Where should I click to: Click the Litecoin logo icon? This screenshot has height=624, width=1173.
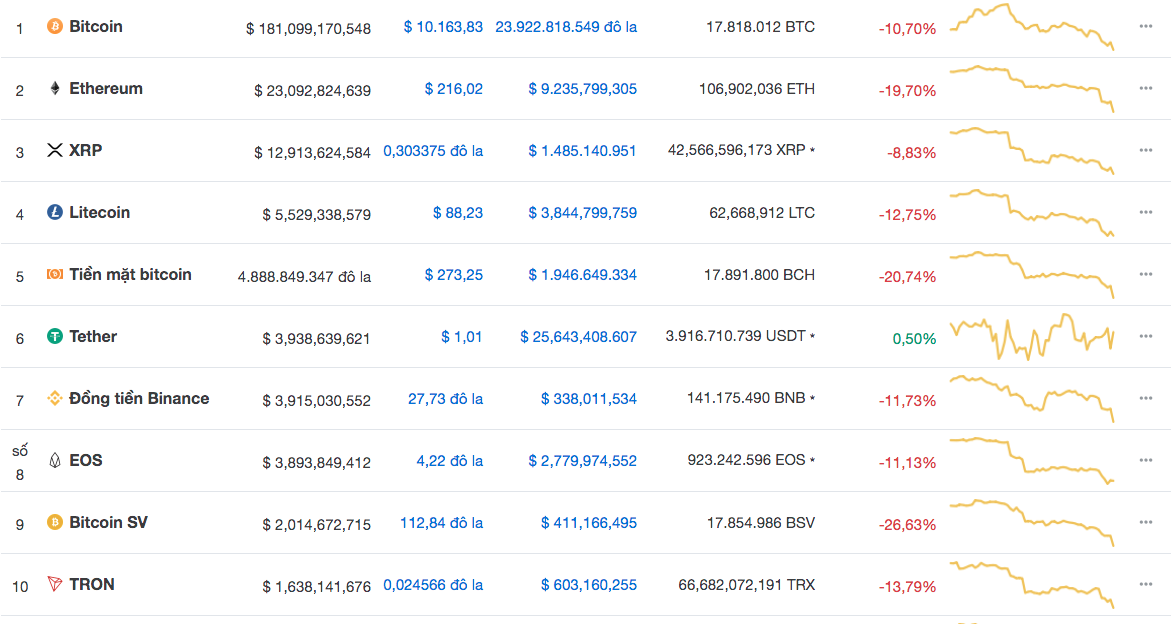click(55, 213)
